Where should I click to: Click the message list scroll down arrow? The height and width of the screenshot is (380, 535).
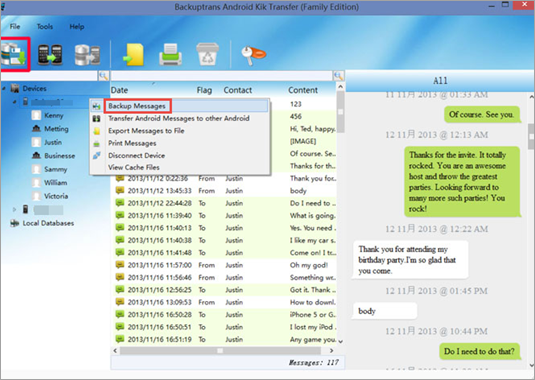pos(341,341)
